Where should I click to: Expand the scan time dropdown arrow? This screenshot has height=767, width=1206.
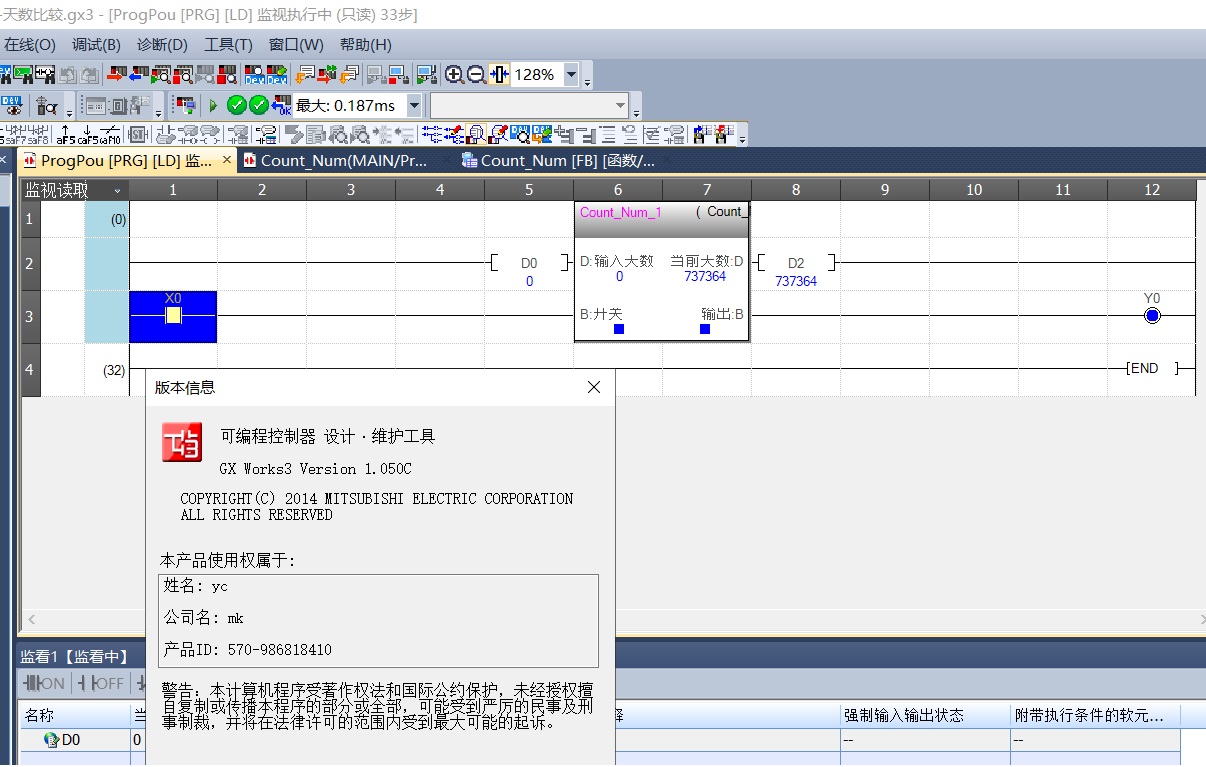pos(414,105)
